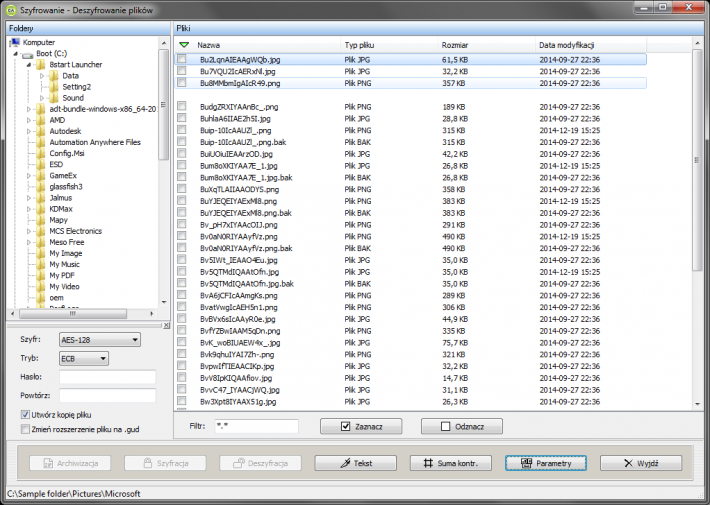The image size is (710, 505).
Task: Click the file list vertical scrollbar thumb
Action: [x=697, y=160]
